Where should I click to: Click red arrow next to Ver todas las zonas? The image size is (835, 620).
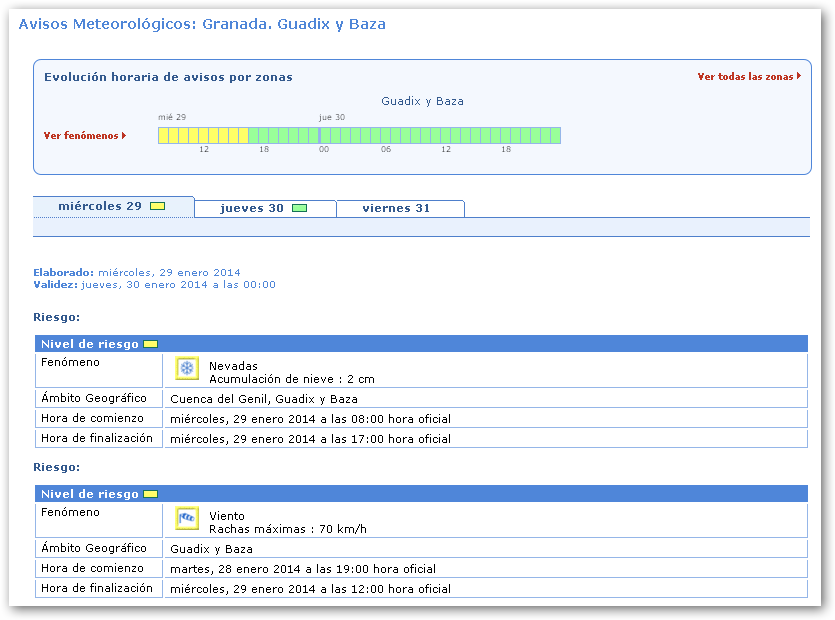pos(799,76)
